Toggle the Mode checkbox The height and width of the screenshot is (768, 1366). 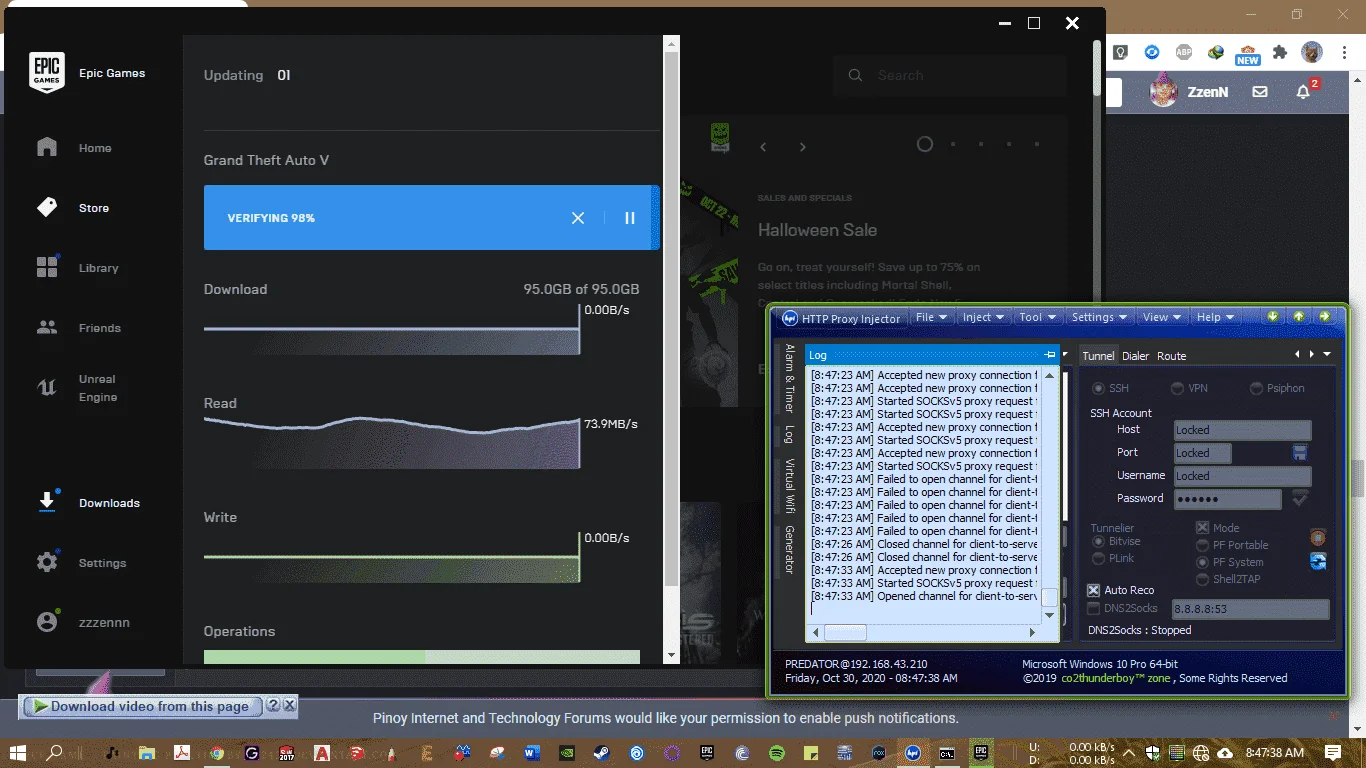(x=1203, y=528)
